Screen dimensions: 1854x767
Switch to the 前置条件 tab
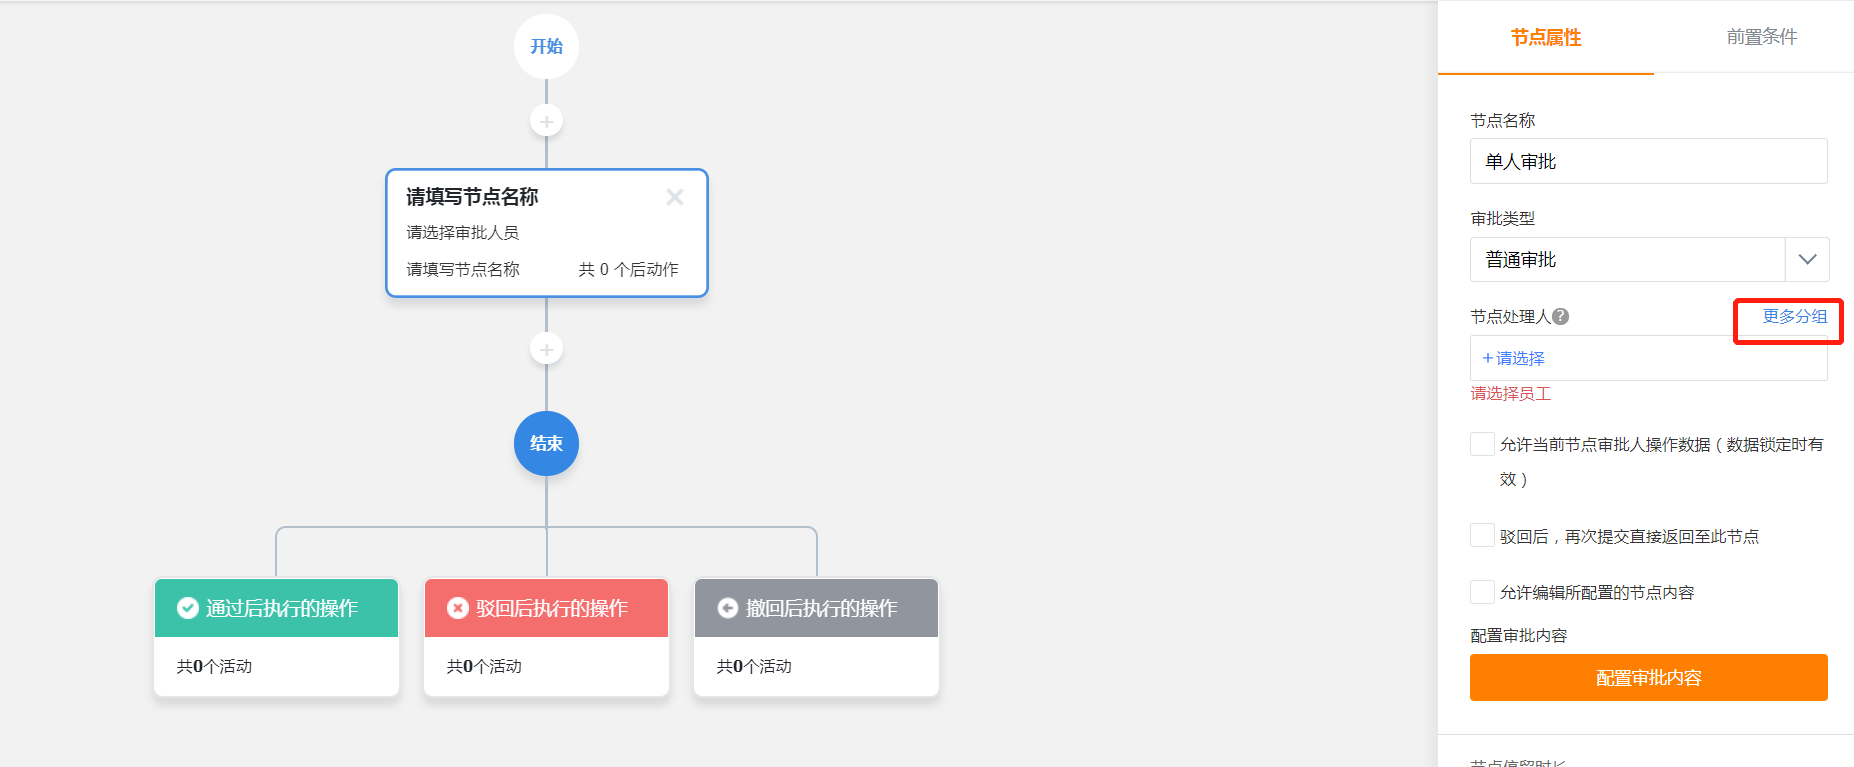[x=1761, y=37]
